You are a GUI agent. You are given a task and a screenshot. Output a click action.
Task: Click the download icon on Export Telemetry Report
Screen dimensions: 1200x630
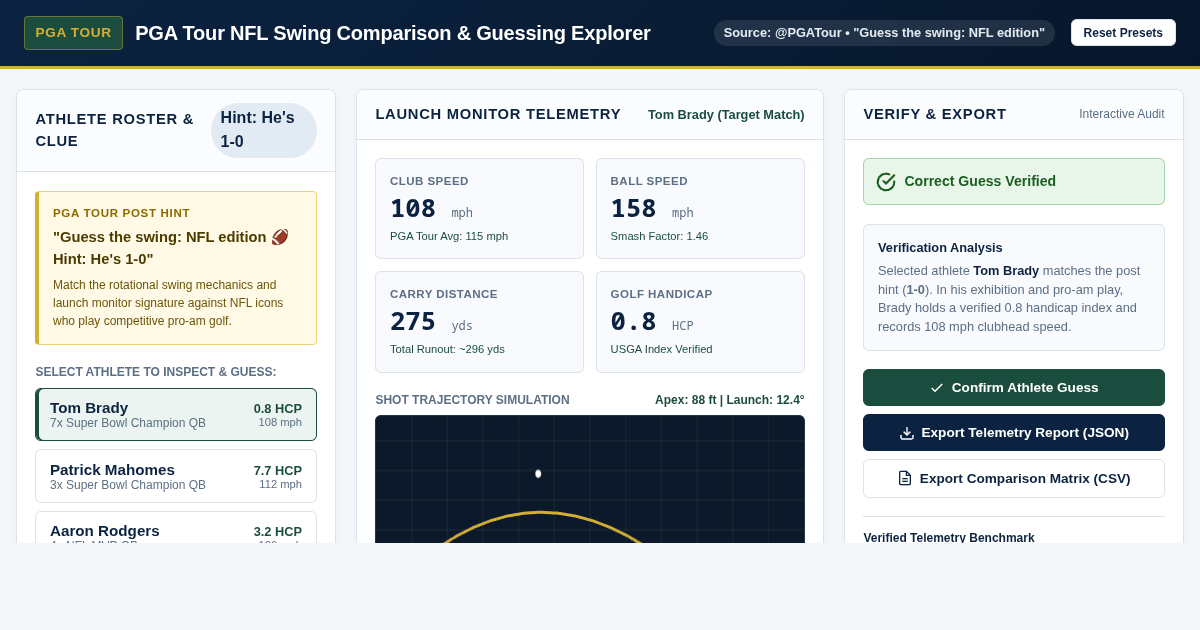(x=907, y=433)
